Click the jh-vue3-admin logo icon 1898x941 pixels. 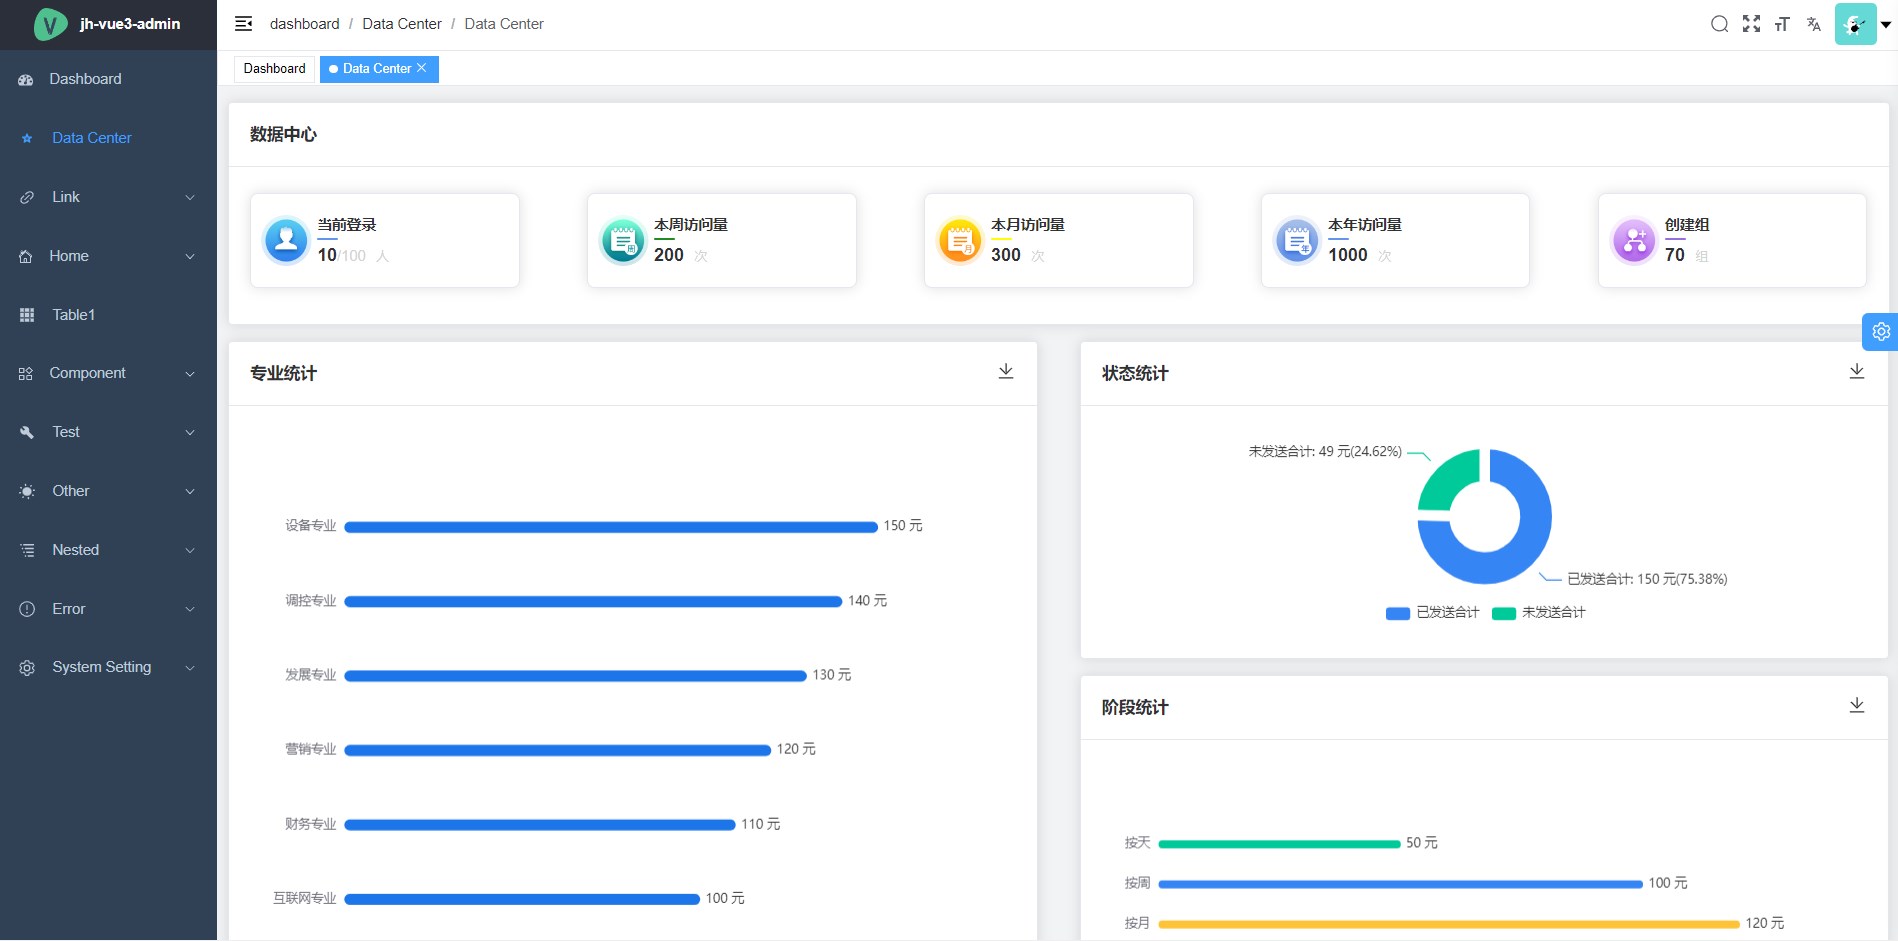(50, 24)
